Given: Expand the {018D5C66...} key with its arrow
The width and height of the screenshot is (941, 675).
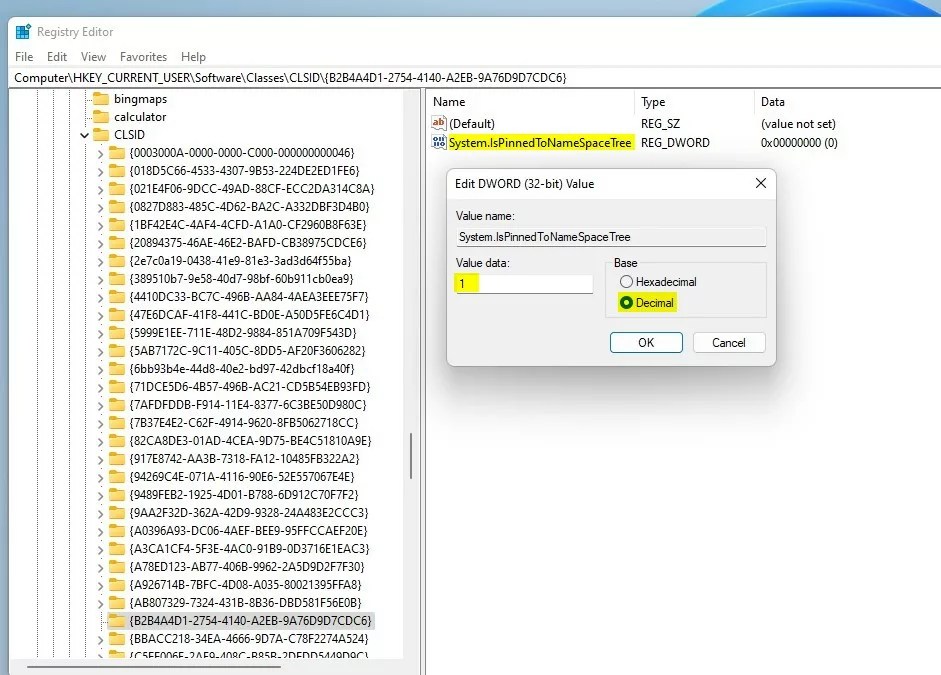Looking at the screenshot, I should click(100, 171).
